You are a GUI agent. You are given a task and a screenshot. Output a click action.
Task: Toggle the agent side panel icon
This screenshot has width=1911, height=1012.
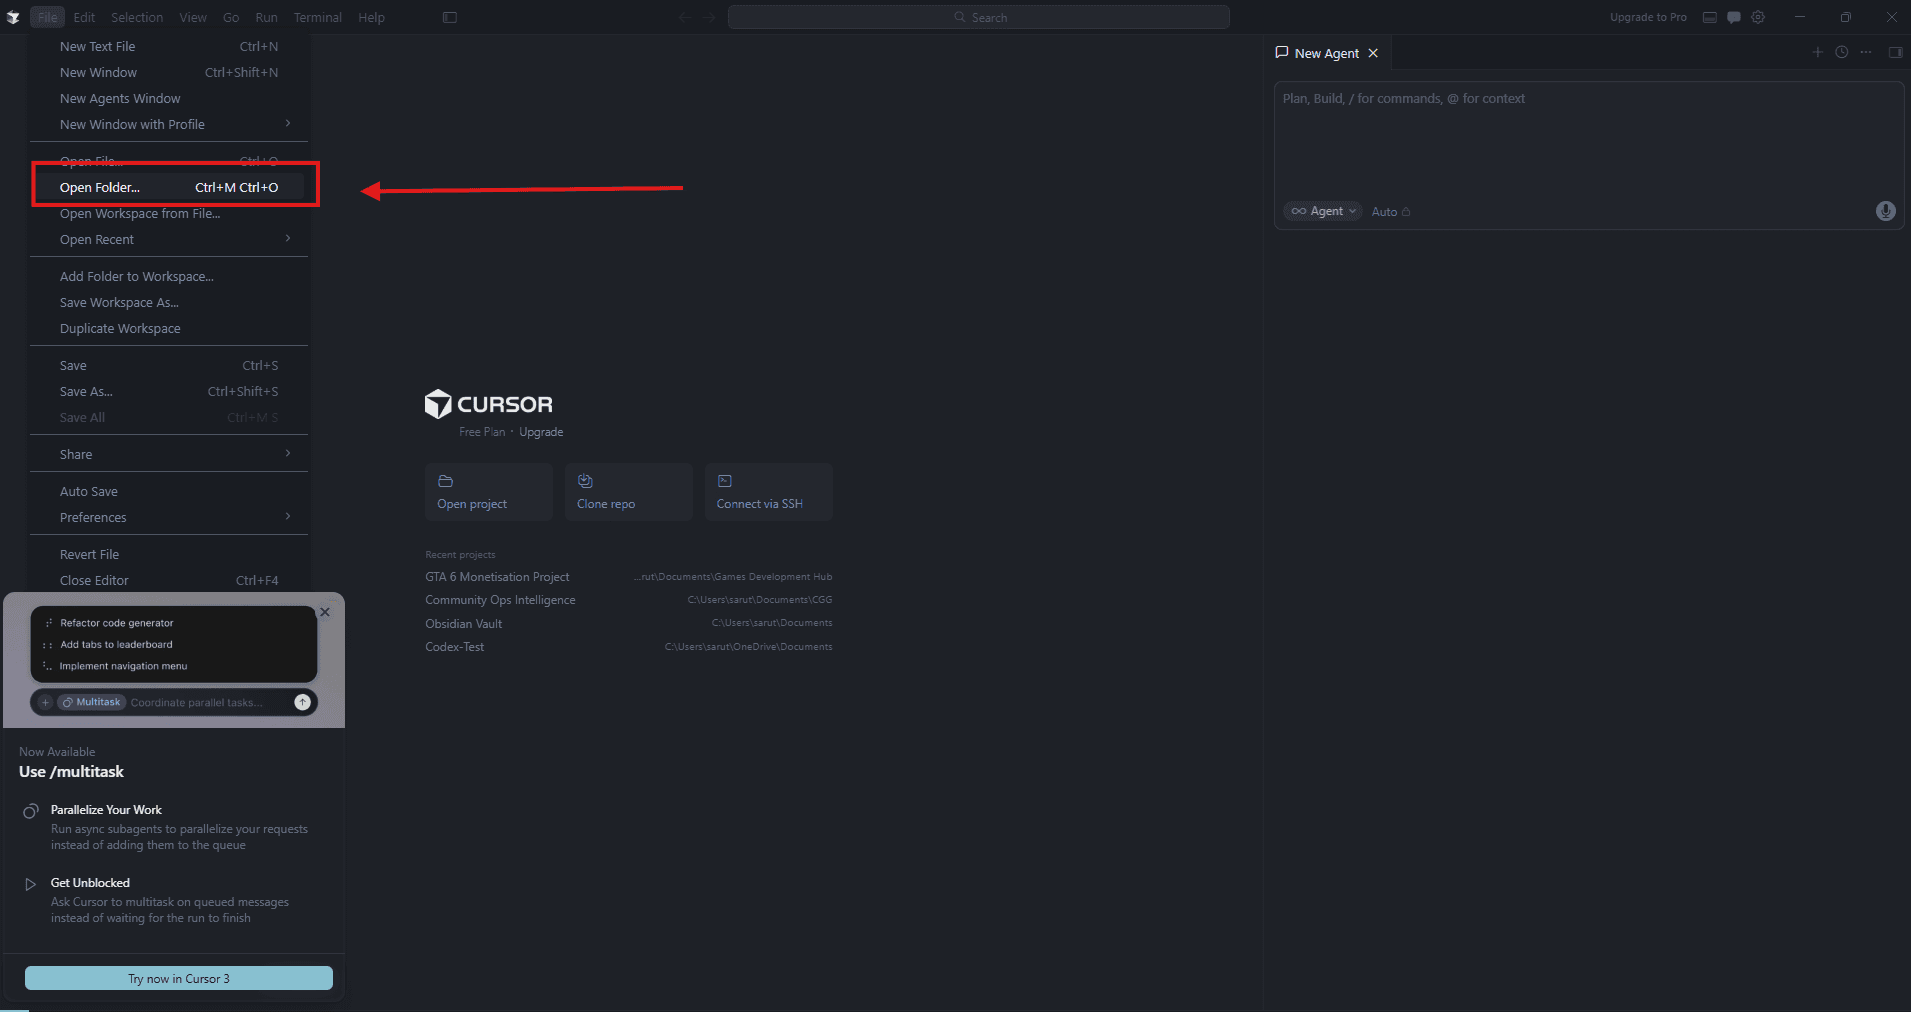(x=1895, y=52)
